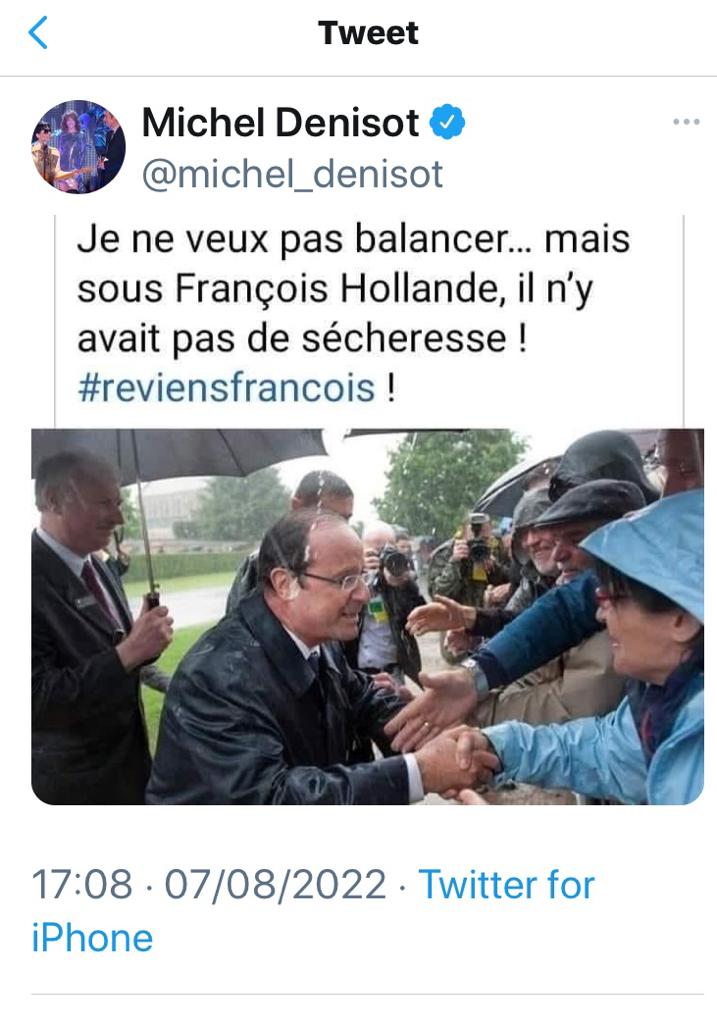Open photo at the photographer's camera

394,561
